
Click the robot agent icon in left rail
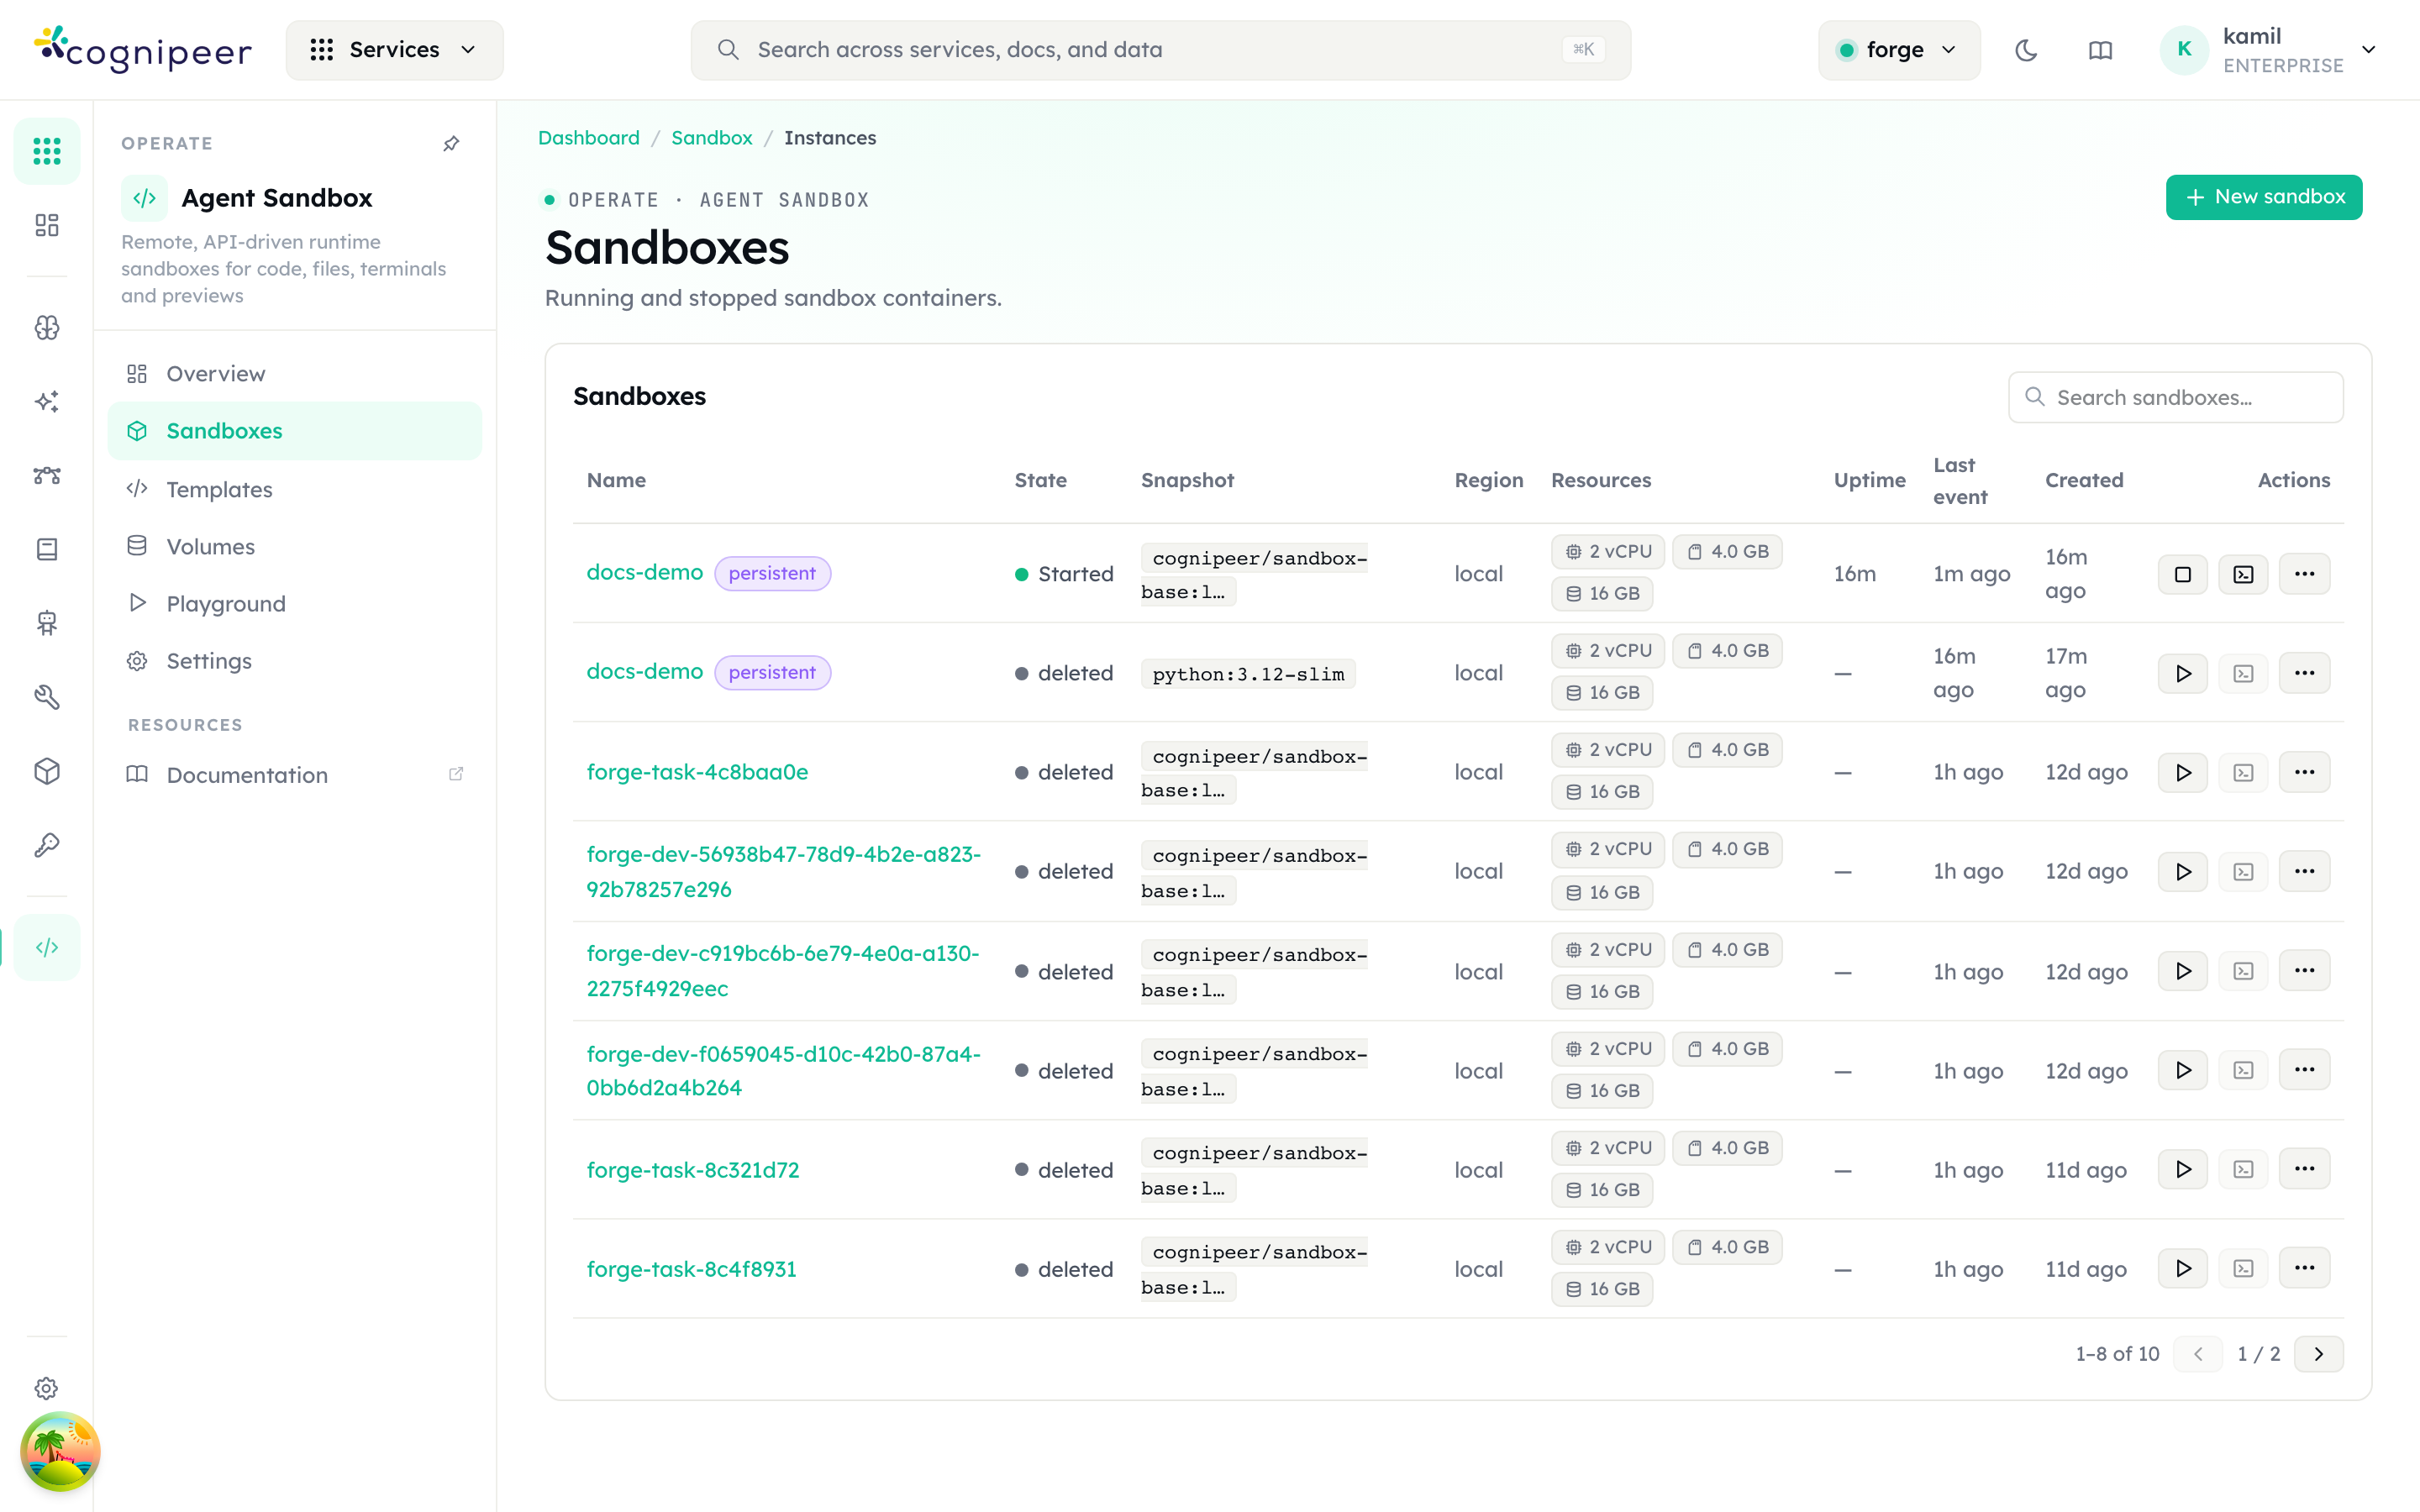tap(46, 623)
